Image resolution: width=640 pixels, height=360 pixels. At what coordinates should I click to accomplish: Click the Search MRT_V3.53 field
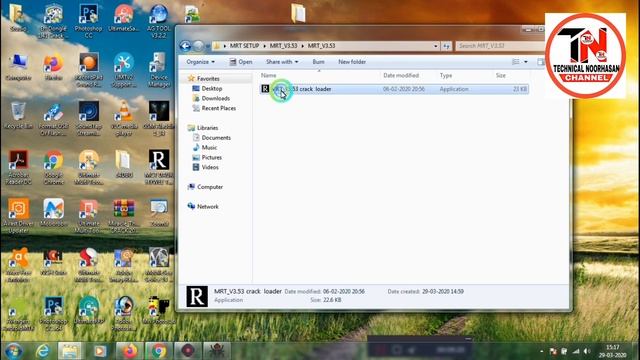click(x=500, y=46)
